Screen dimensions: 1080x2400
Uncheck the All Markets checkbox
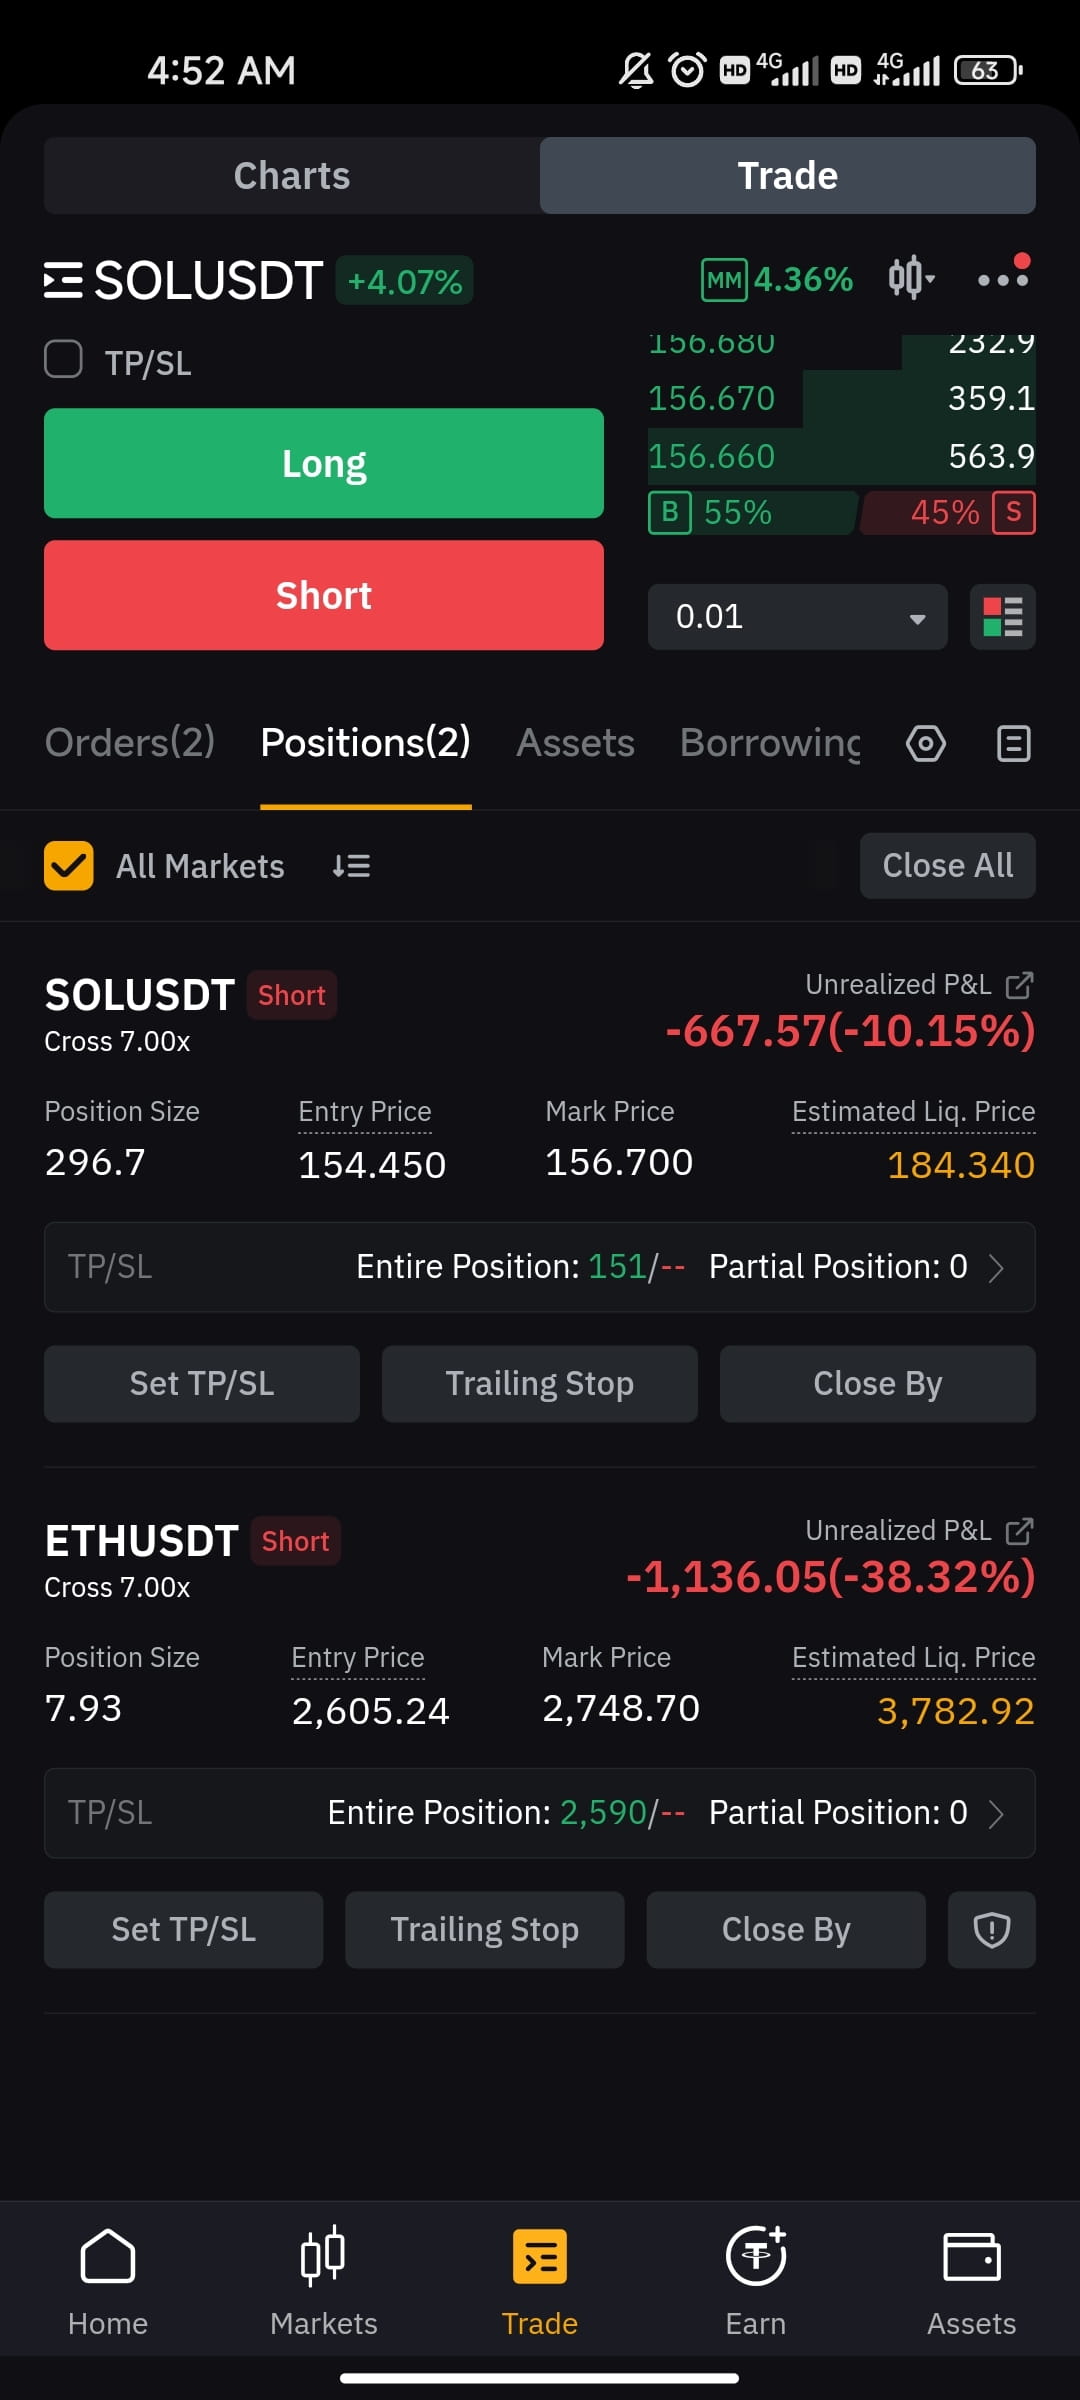coord(69,866)
